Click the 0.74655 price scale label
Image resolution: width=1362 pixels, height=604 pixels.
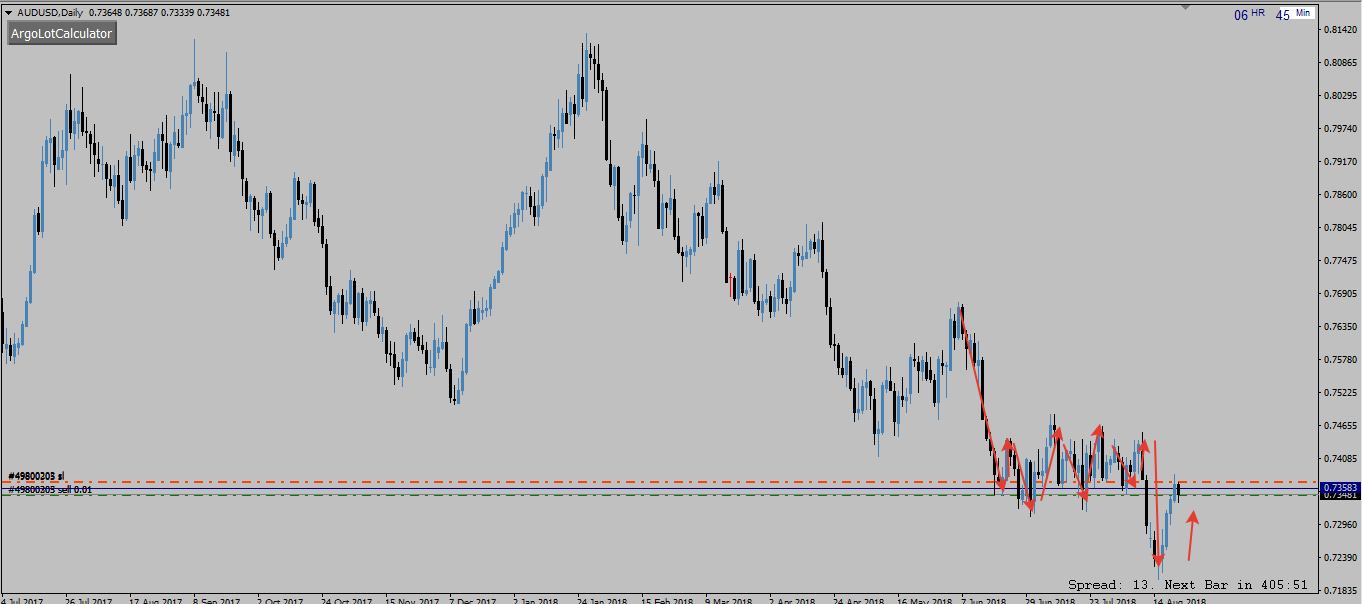(1340, 426)
